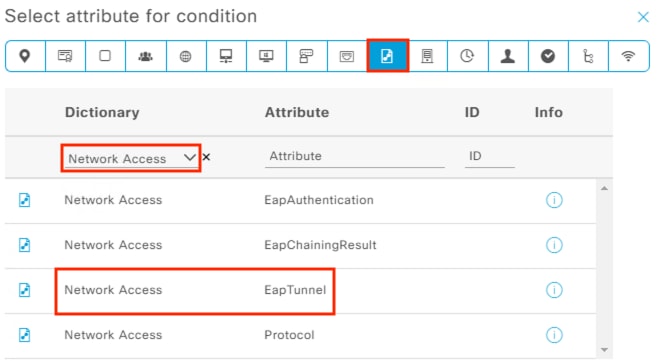Select the highlighted Network Access document icon
658x361 pixels.
click(387, 56)
